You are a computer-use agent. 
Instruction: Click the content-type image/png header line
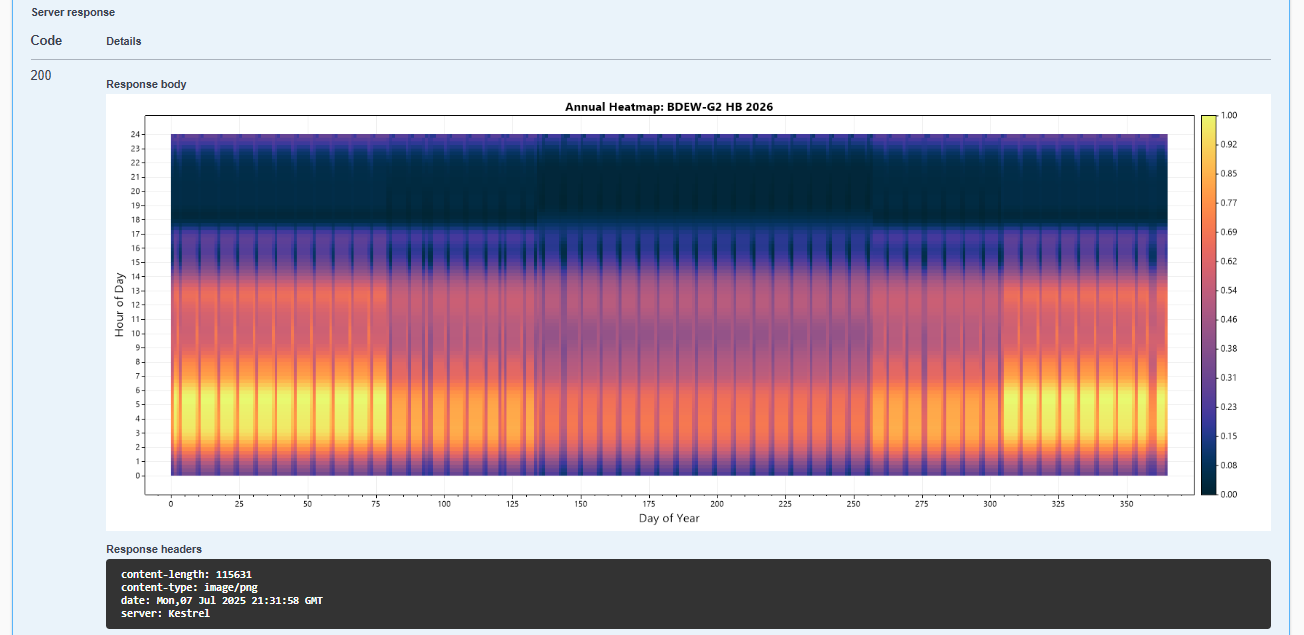189,588
